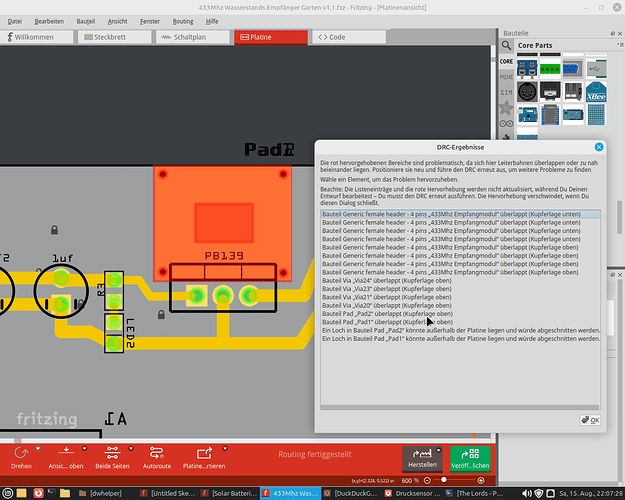This screenshot has width=625, height=500.
Task: Open the Hilfe menu
Action: click(212, 22)
